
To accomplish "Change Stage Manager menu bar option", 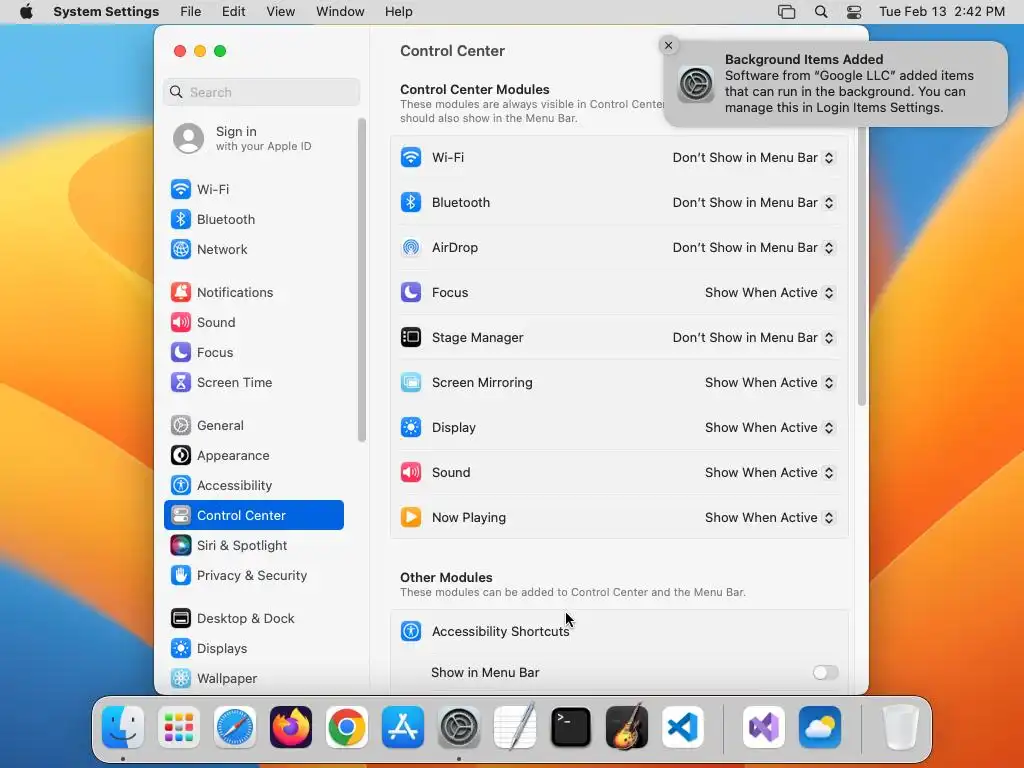I will [x=754, y=338].
